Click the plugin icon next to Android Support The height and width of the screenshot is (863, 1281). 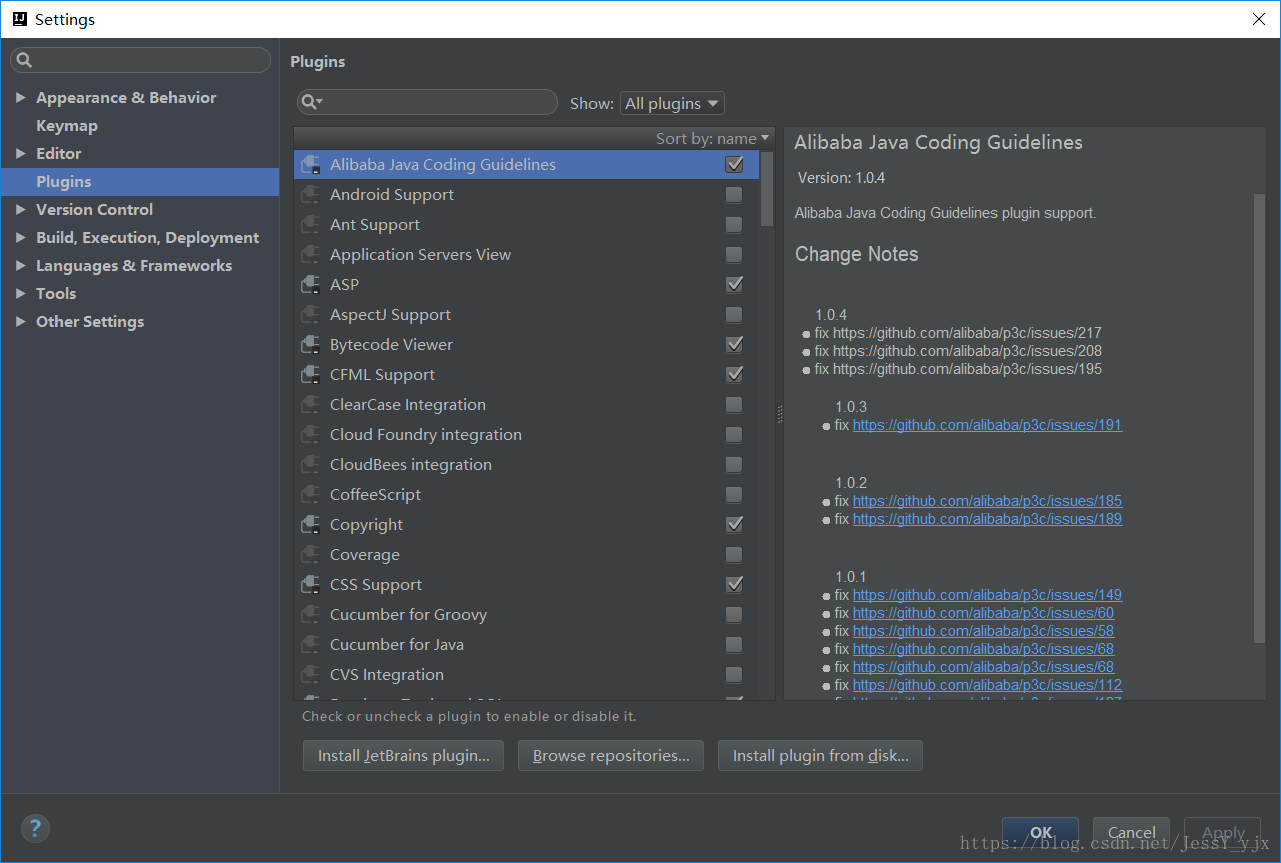click(311, 195)
